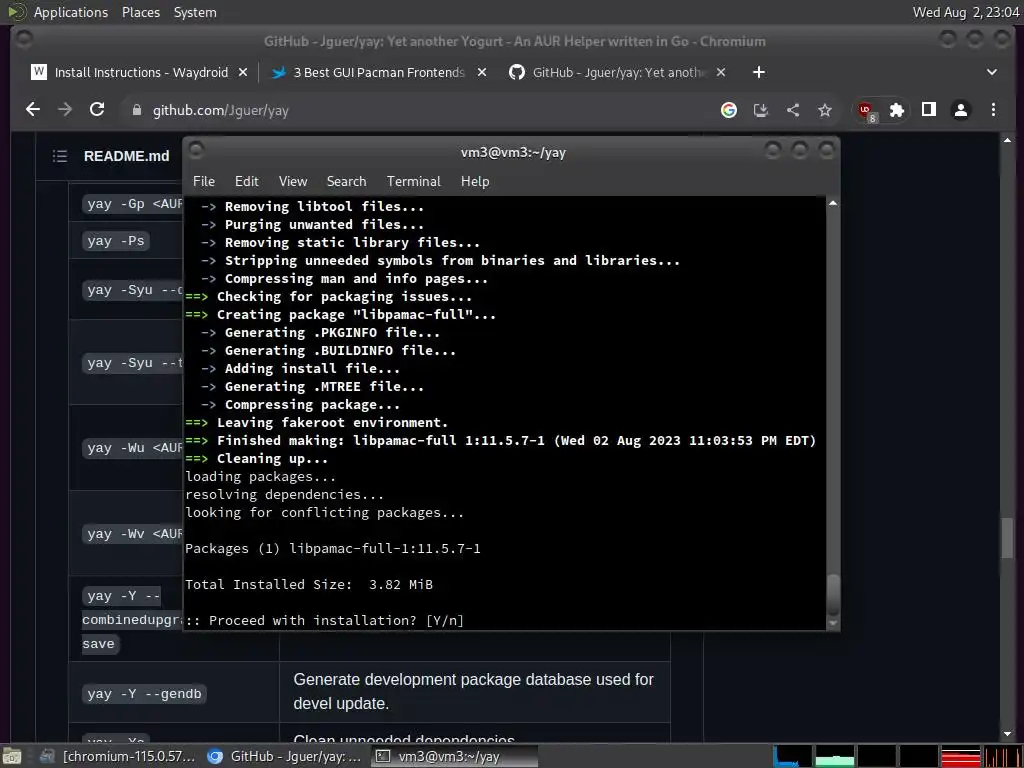Viewport: 1024px width, 768px height.
Task: Go forward in Chromium
Action: [65, 110]
